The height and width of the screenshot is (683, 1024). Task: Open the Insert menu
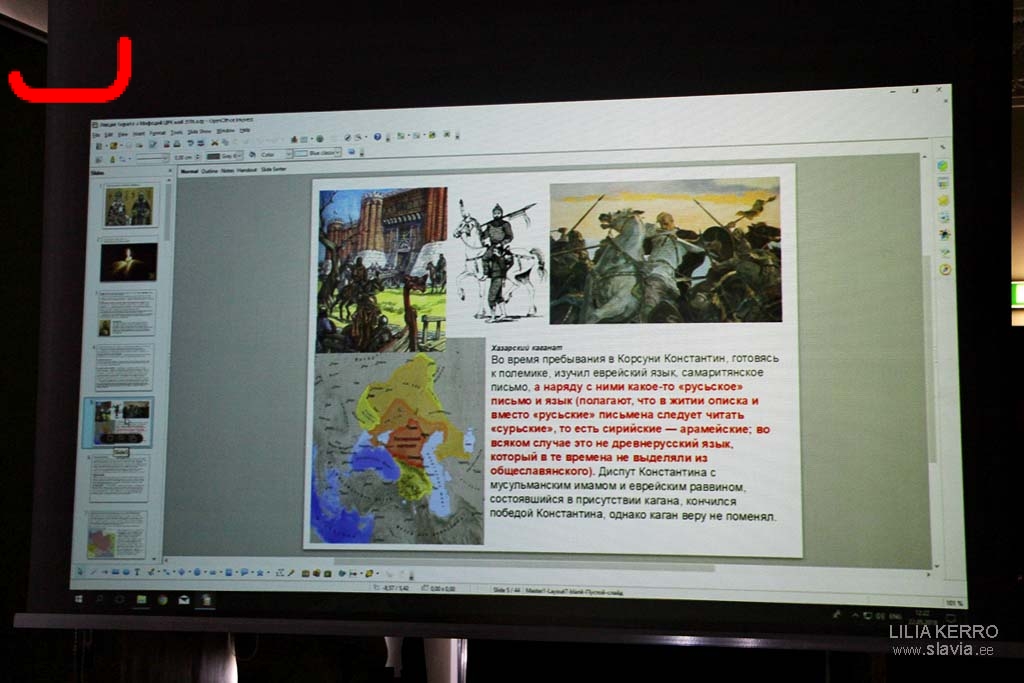coord(138,134)
